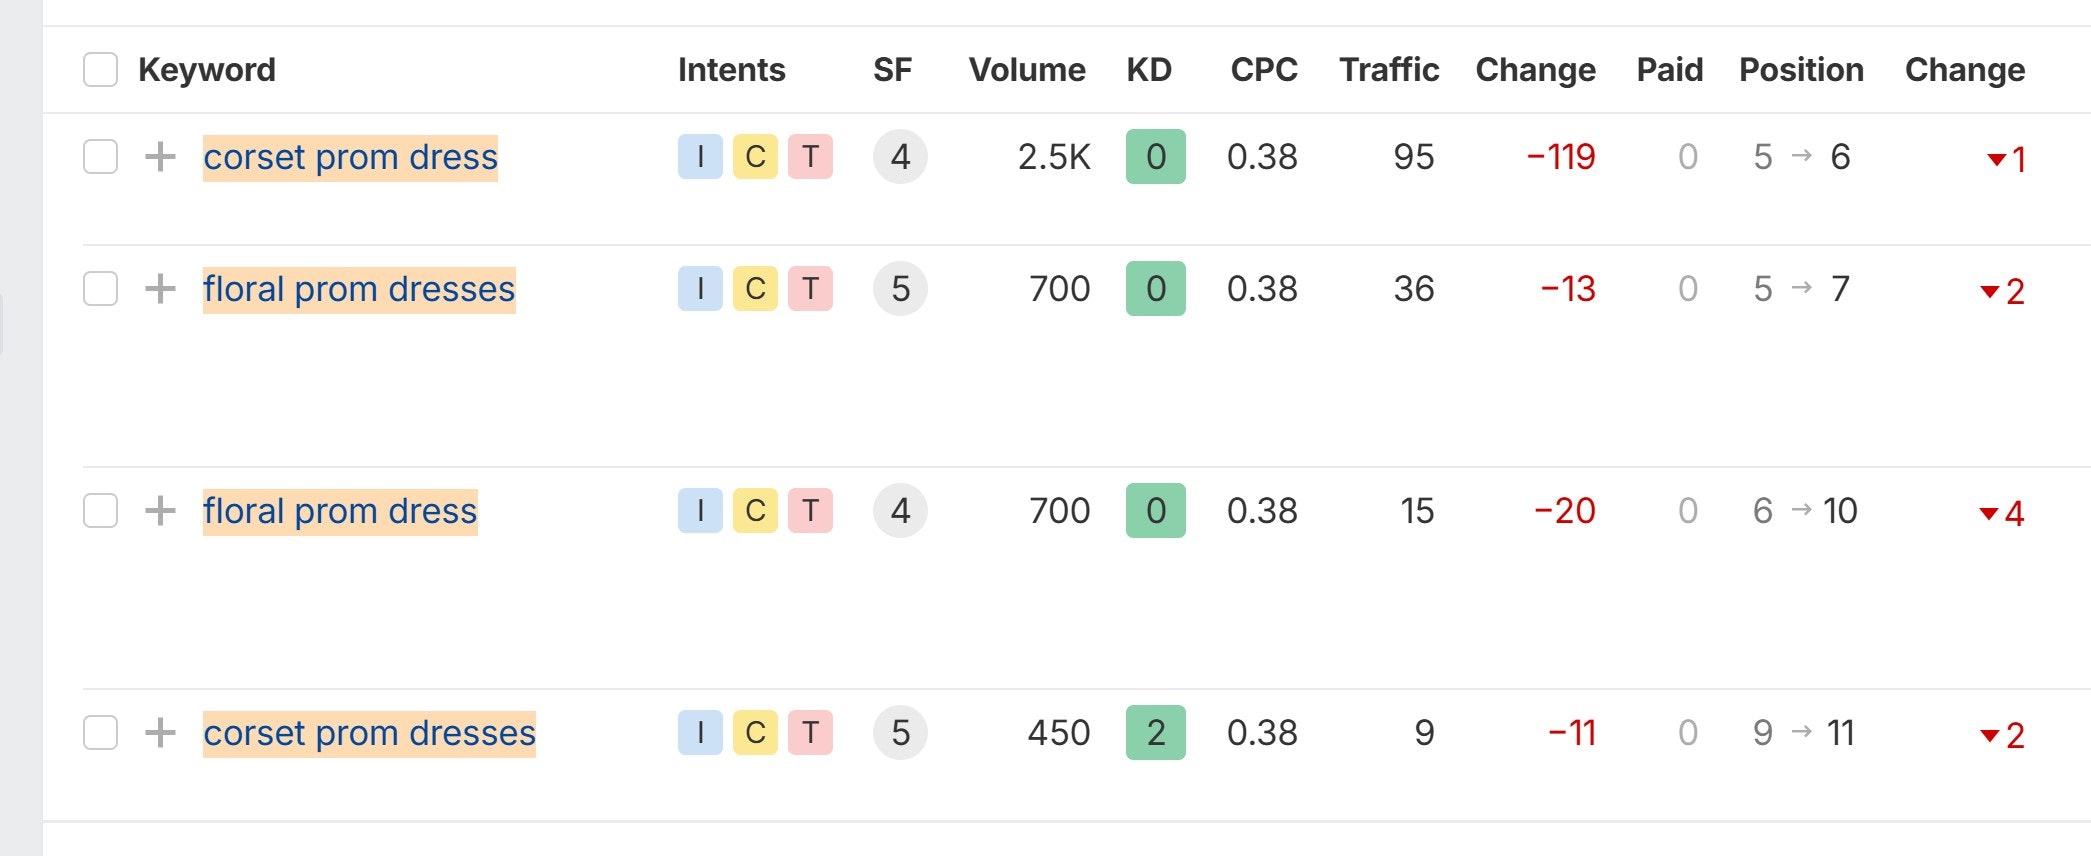Click the Commercial intent badge for corset prom dresses

[755, 733]
